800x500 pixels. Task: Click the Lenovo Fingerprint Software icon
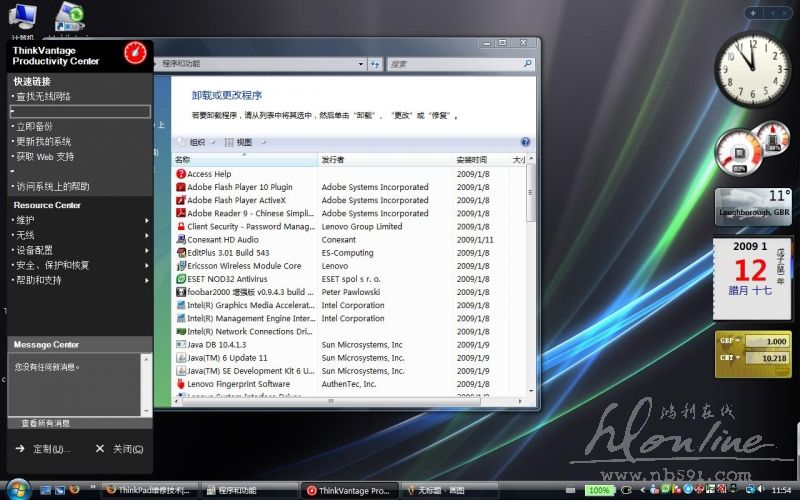click(180, 384)
